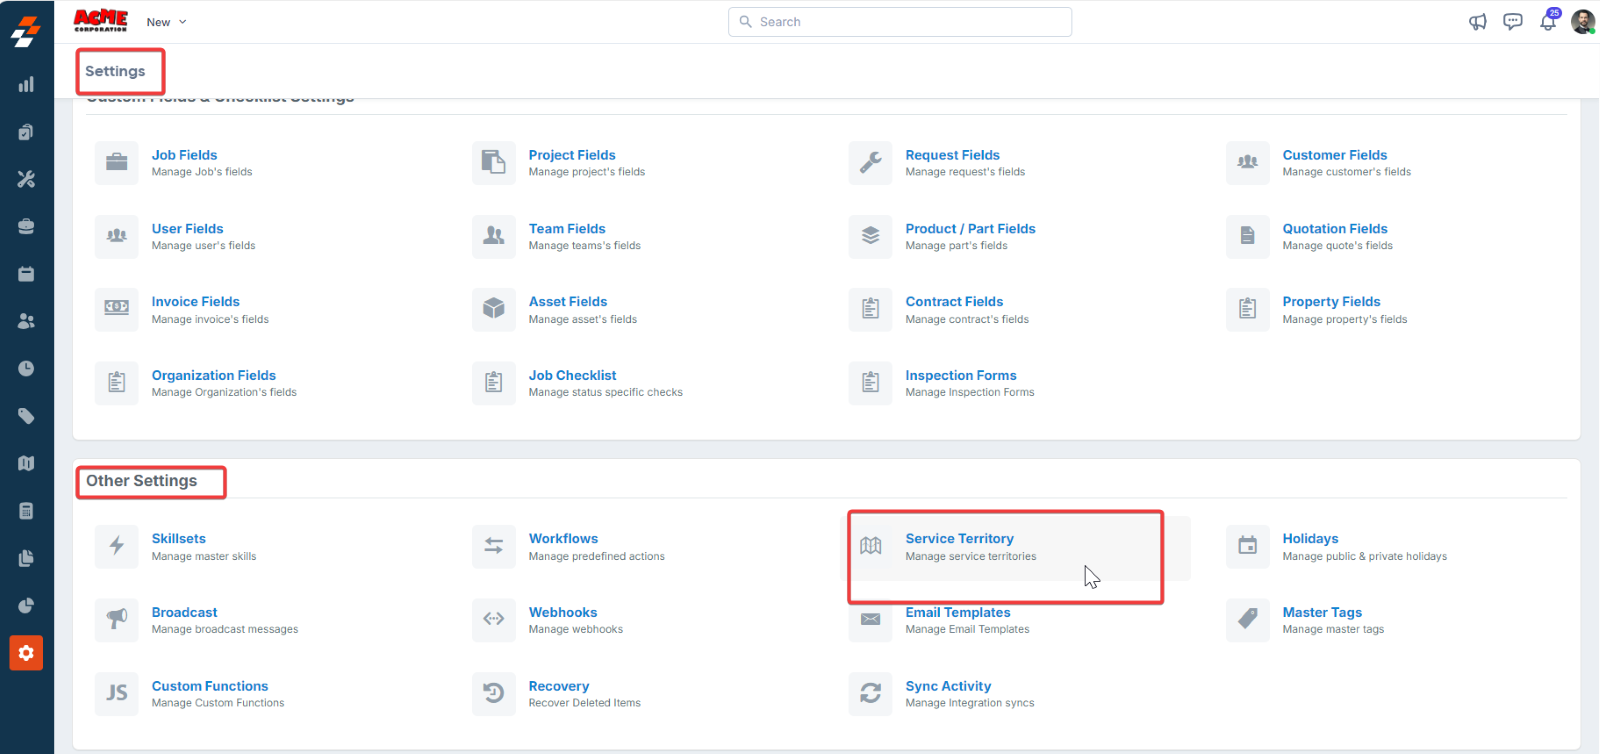The height and width of the screenshot is (754, 1600).
Task: Select the calendar icon in left sidebar
Action: pos(26,274)
